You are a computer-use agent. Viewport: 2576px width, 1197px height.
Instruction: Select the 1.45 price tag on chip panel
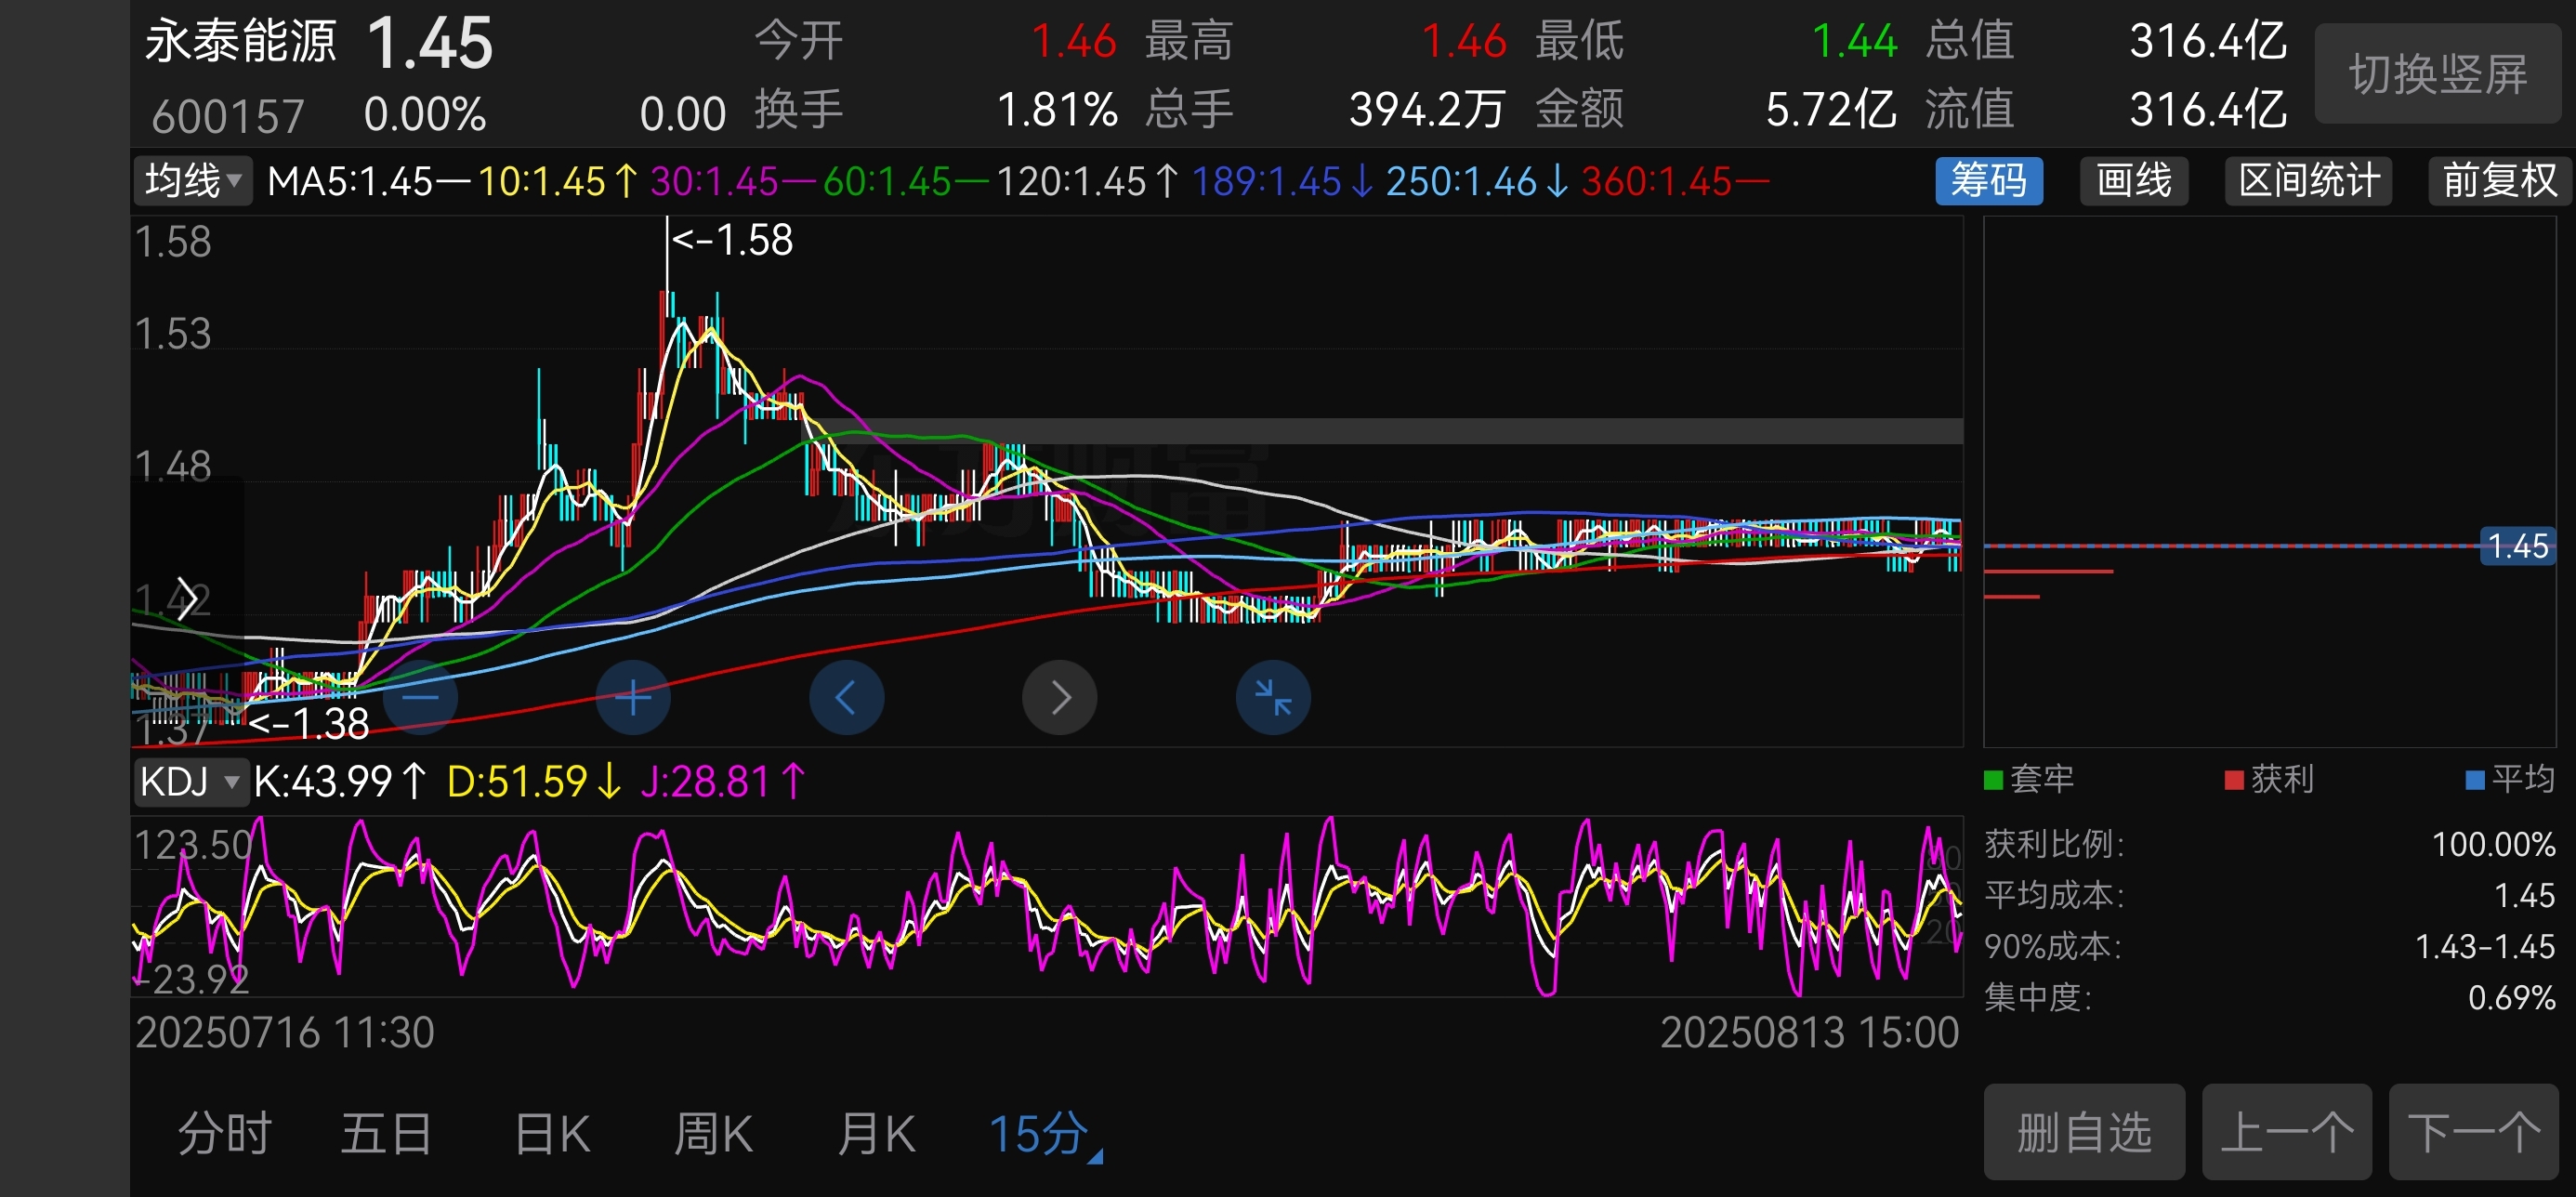click(x=2517, y=546)
